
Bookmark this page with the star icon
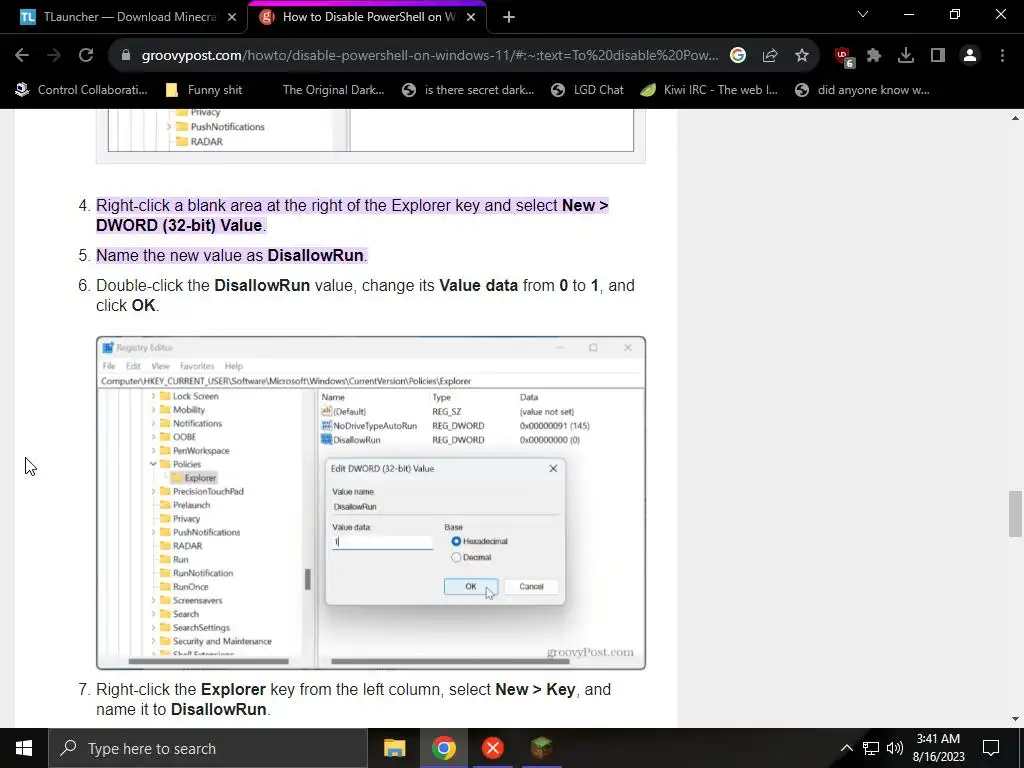tap(802, 56)
